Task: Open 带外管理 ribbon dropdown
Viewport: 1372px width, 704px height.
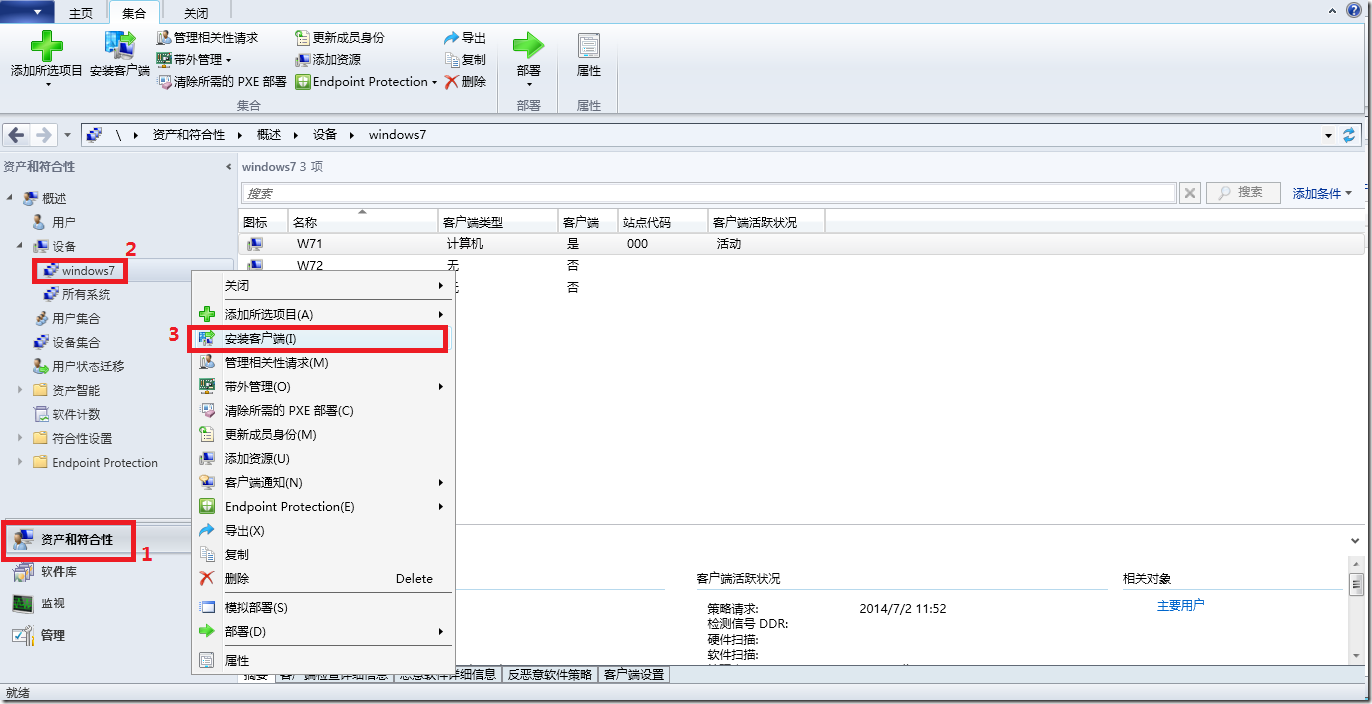Action: click(194, 59)
